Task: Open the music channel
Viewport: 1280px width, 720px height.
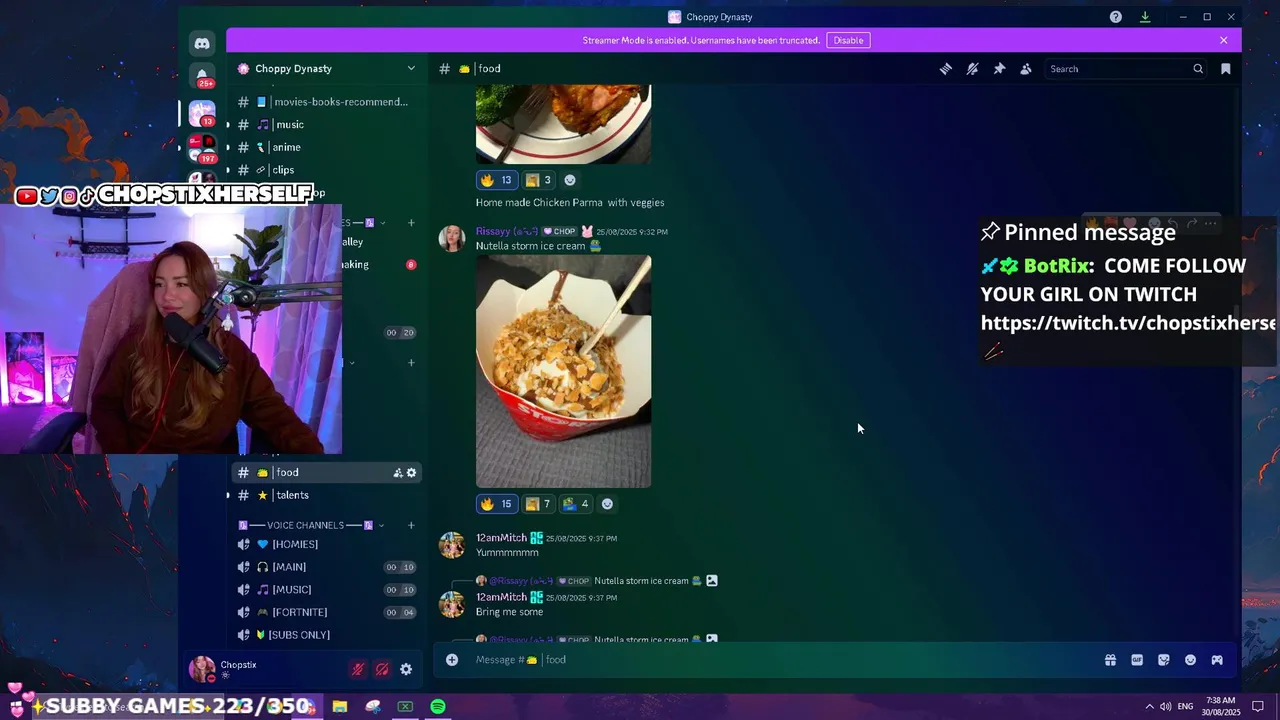Action: click(x=325, y=125)
